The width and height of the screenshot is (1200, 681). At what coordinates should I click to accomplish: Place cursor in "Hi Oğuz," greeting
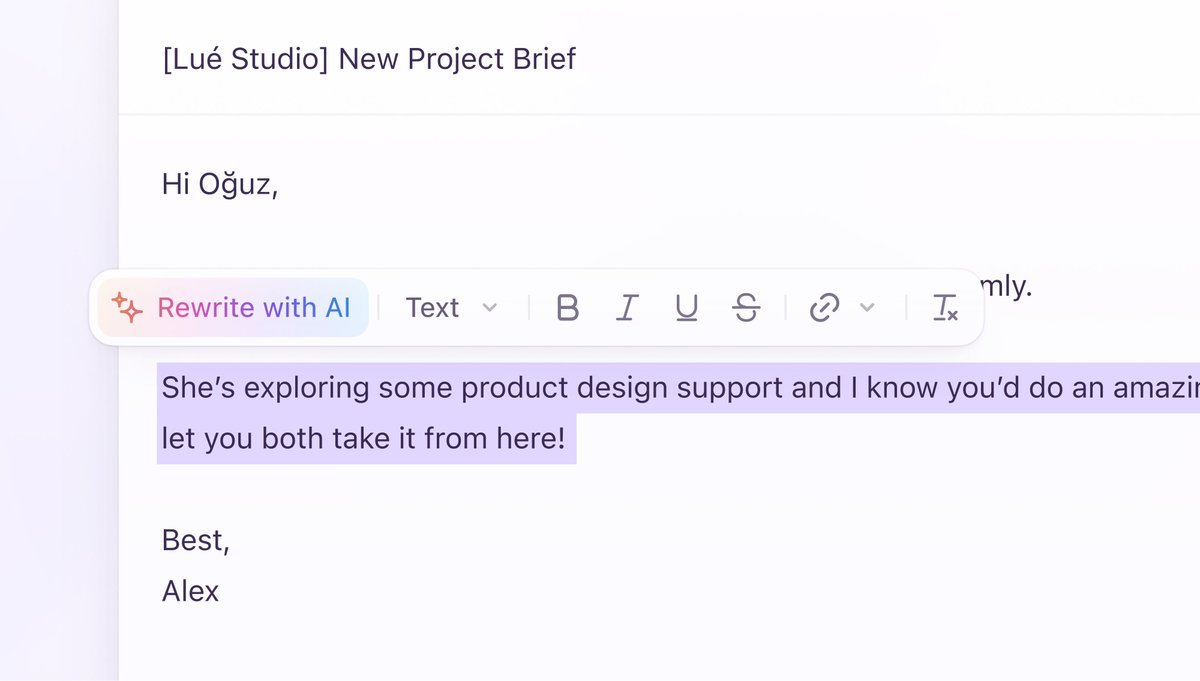click(219, 185)
